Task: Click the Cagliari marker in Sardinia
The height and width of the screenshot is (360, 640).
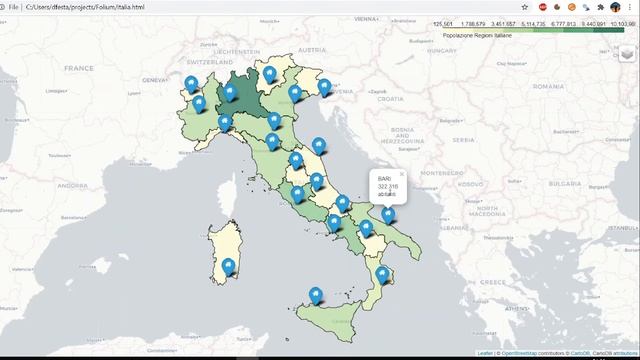Action: click(228, 267)
